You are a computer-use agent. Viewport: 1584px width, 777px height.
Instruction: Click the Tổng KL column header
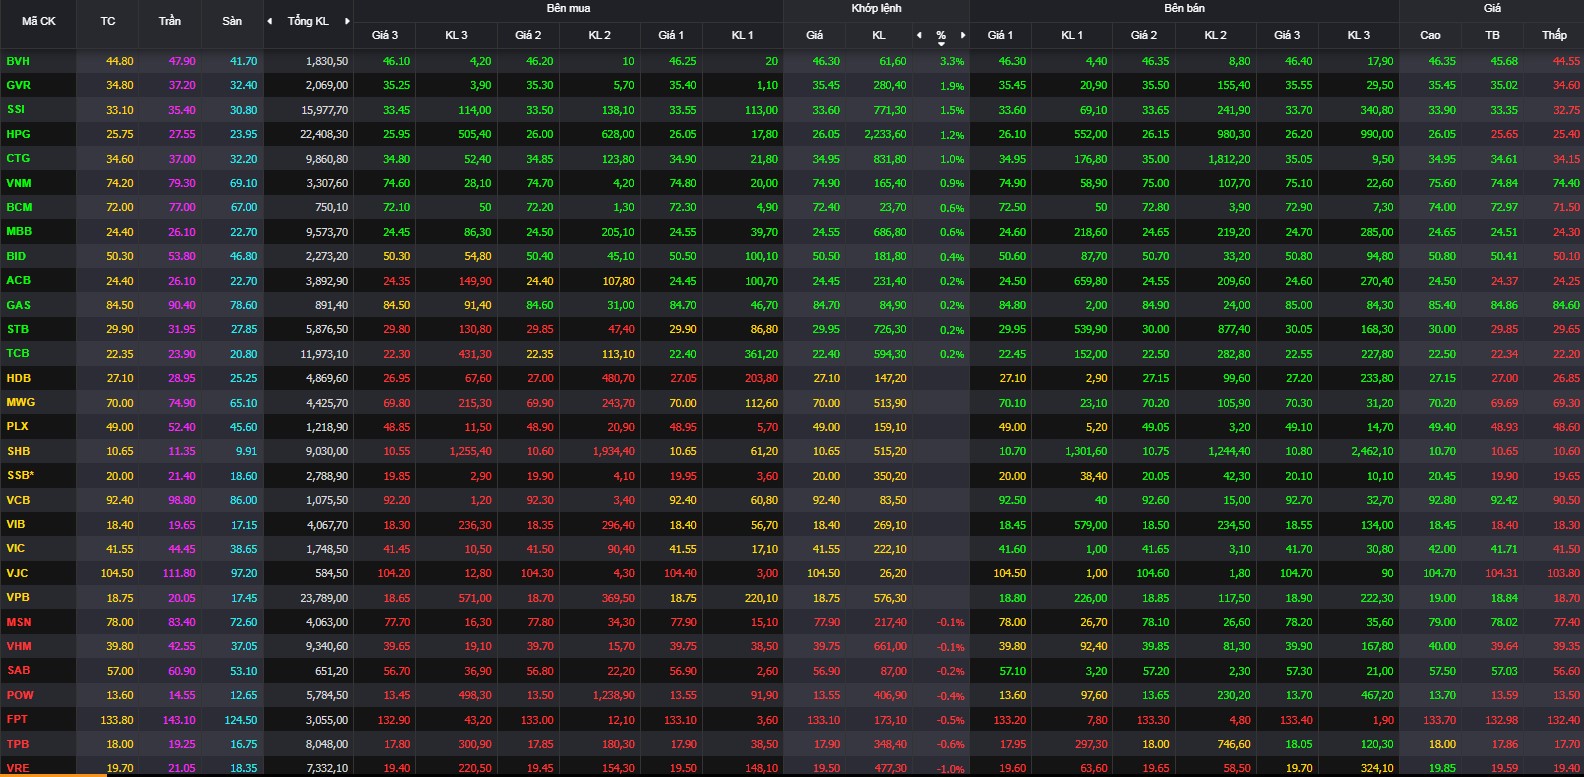[308, 21]
